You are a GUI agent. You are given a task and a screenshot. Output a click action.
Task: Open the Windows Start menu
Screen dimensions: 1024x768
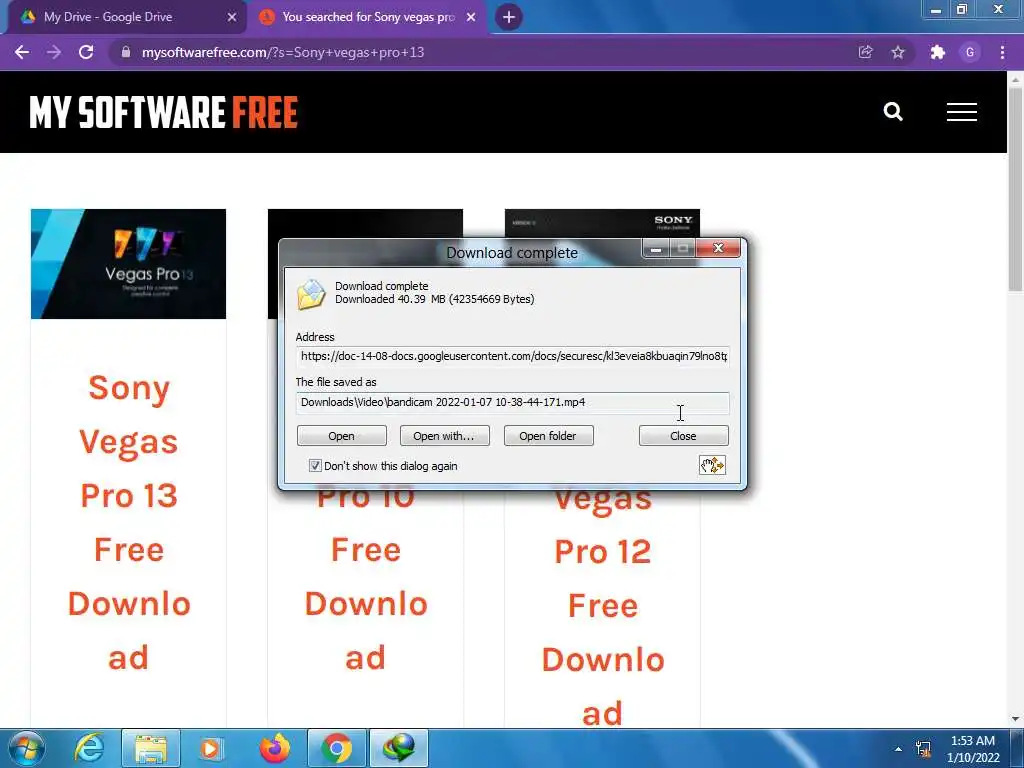pos(27,748)
